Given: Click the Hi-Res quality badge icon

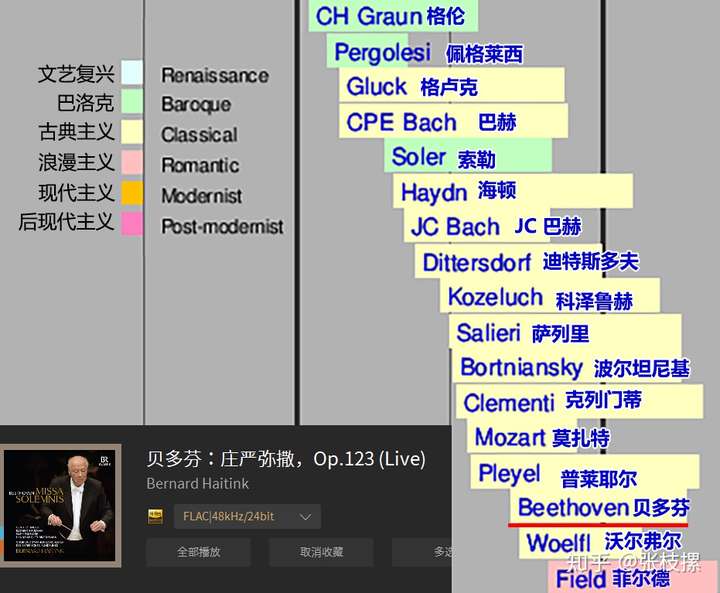Looking at the screenshot, I should pos(155,516).
